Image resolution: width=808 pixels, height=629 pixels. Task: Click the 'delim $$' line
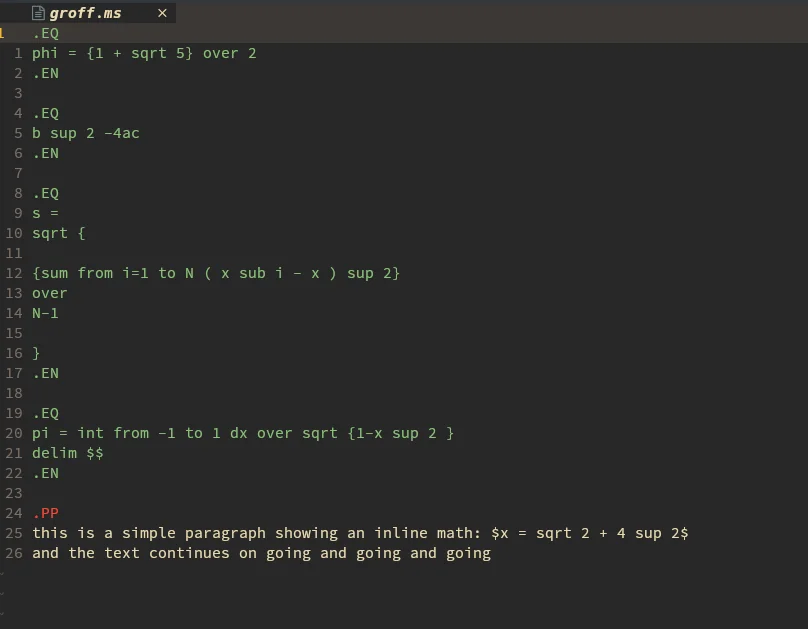(x=68, y=453)
